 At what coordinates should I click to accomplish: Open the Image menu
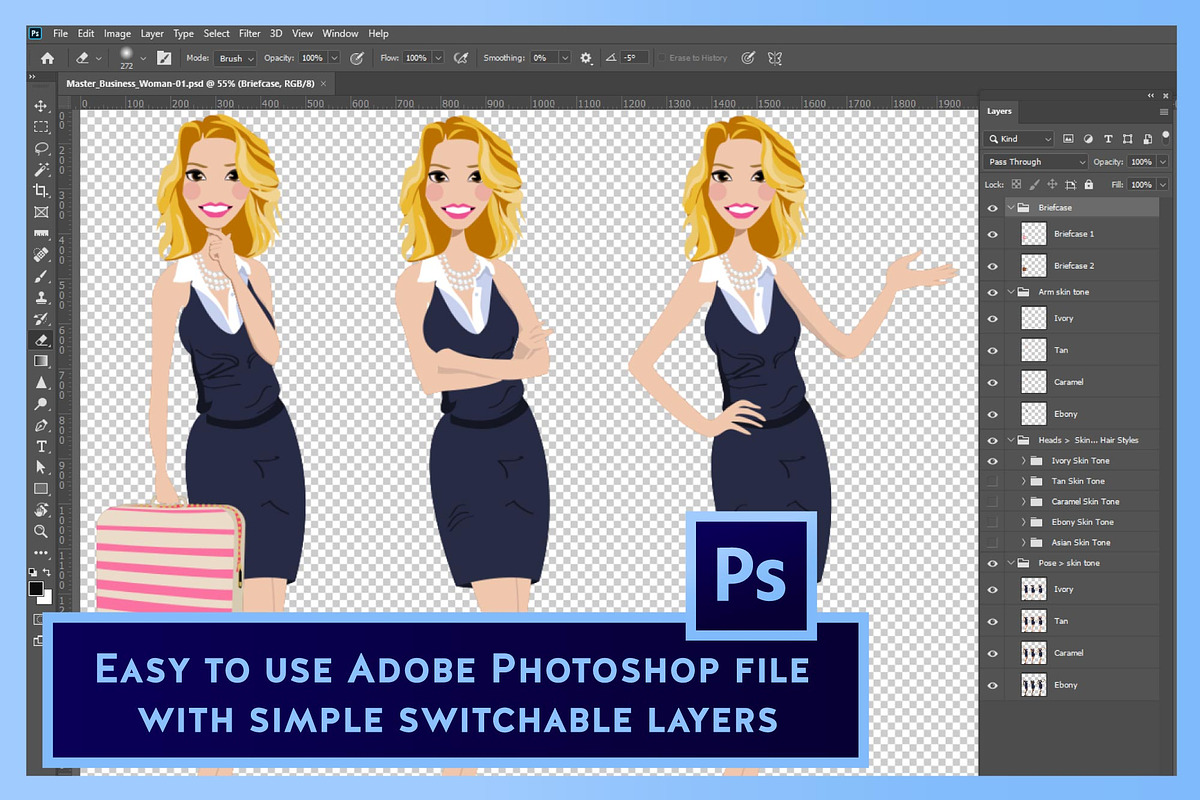click(x=117, y=33)
